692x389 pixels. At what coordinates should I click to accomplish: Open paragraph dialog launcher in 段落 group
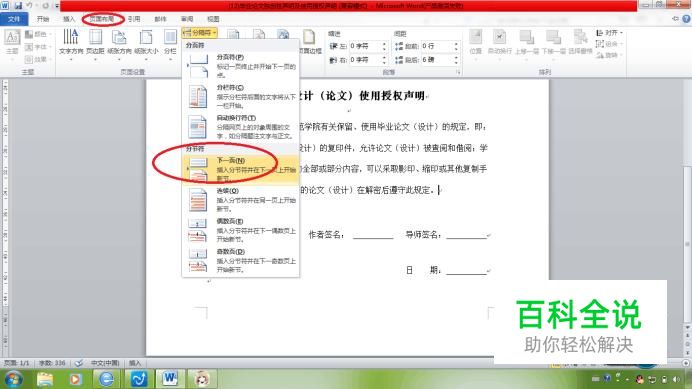pyautogui.click(x=459, y=72)
